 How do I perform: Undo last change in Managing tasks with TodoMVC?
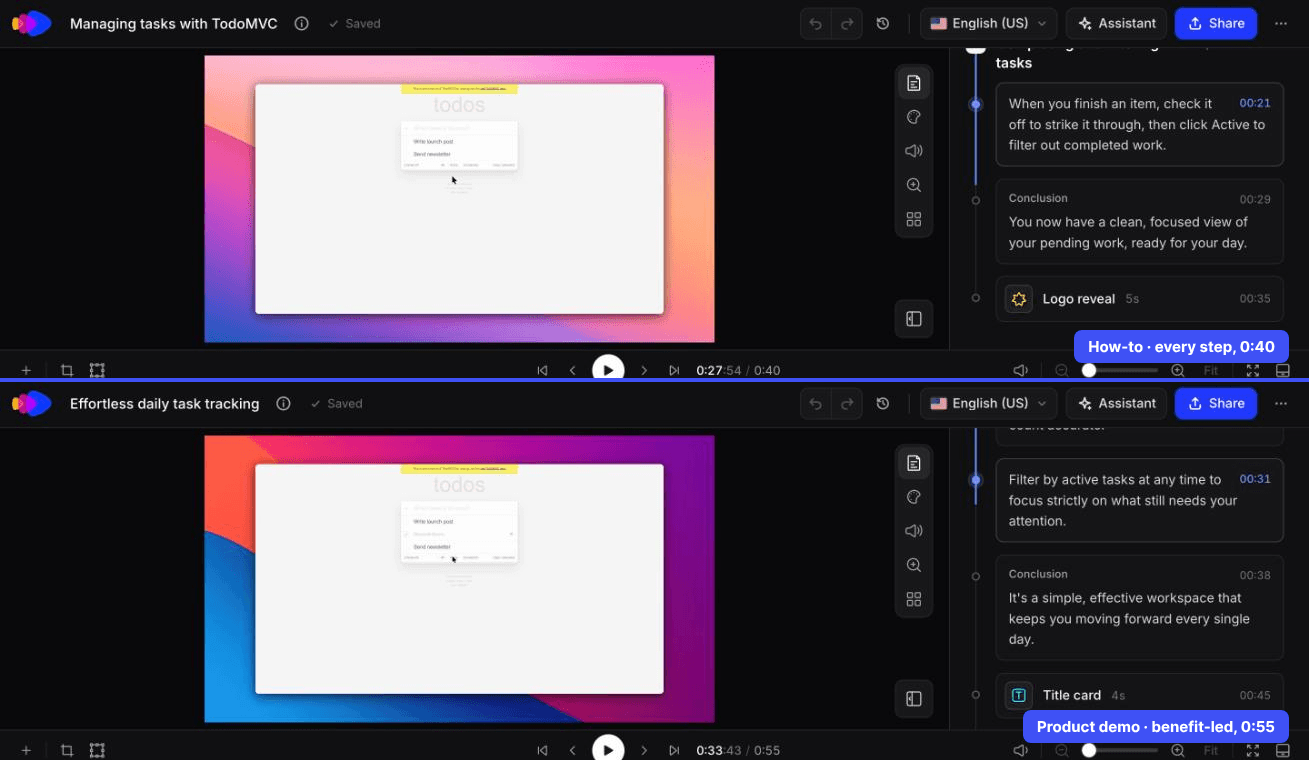(816, 23)
